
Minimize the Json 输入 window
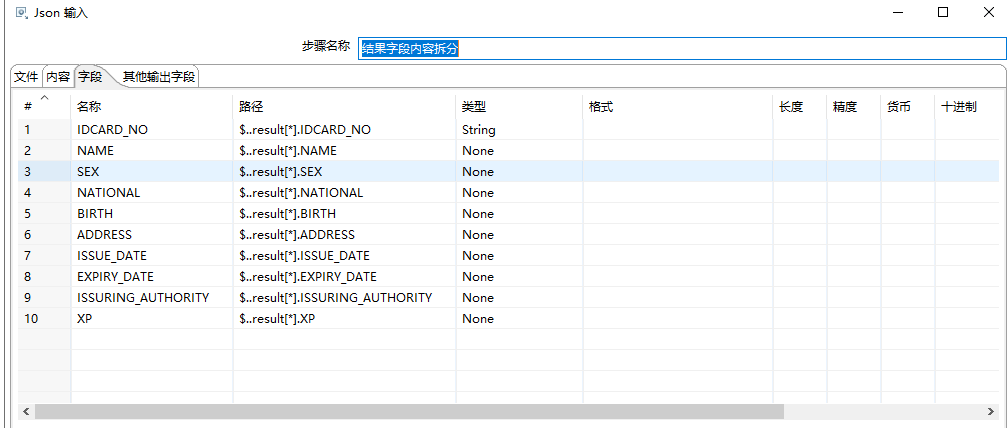click(x=897, y=12)
